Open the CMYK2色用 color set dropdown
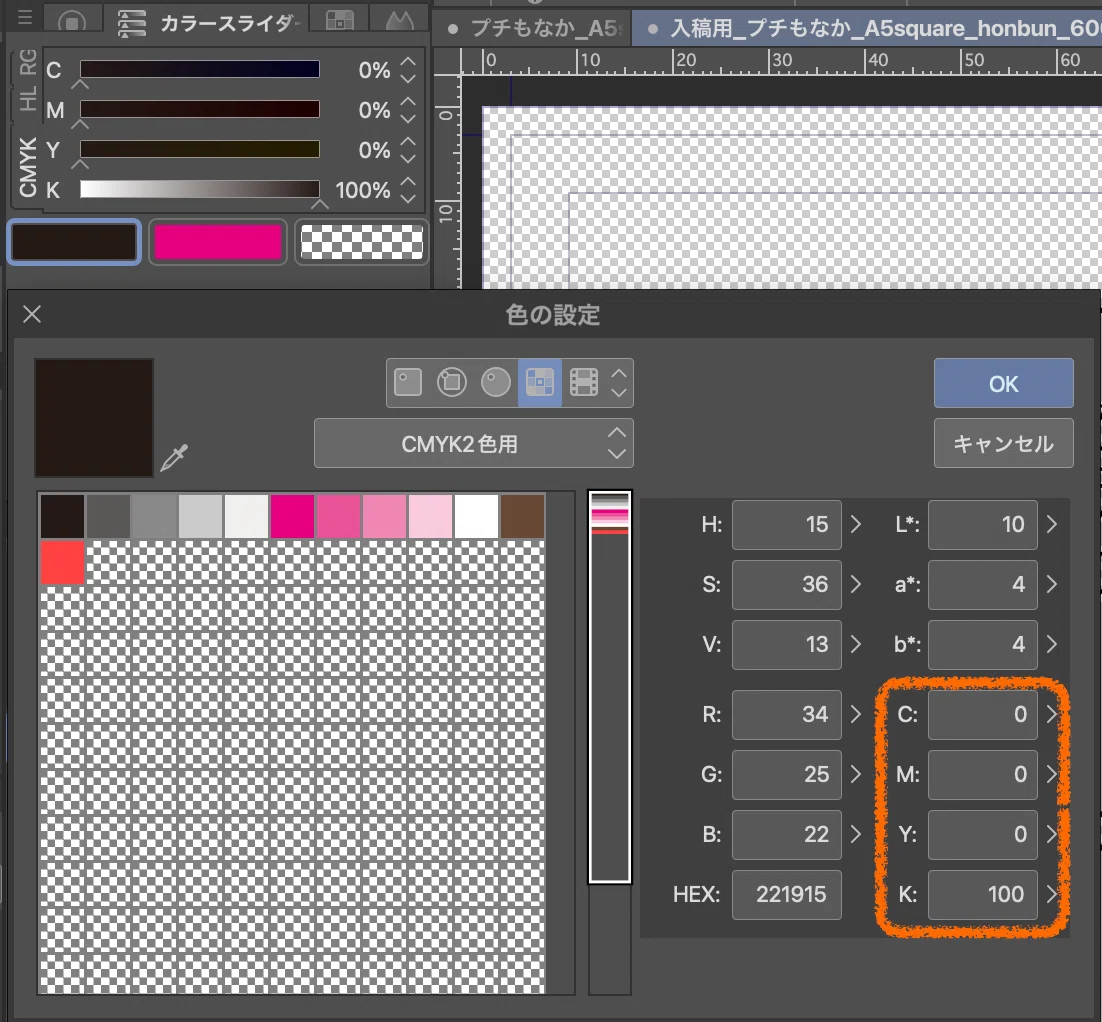 tap(473, 444)
